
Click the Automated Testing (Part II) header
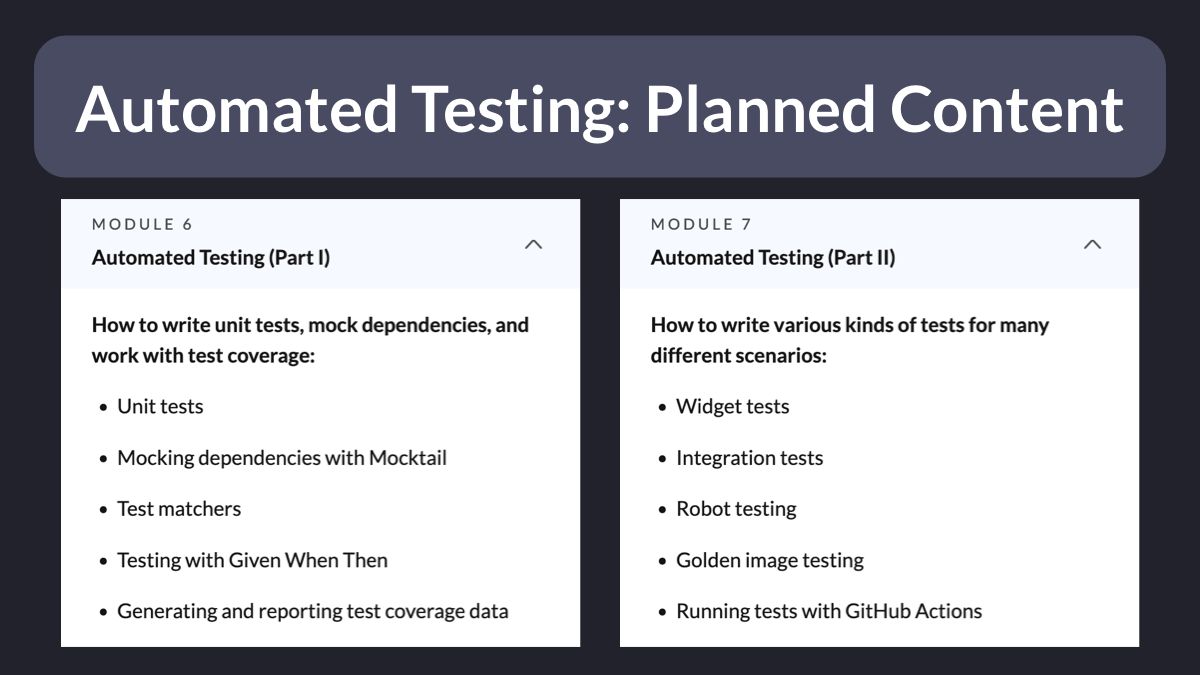pos(773,258)
